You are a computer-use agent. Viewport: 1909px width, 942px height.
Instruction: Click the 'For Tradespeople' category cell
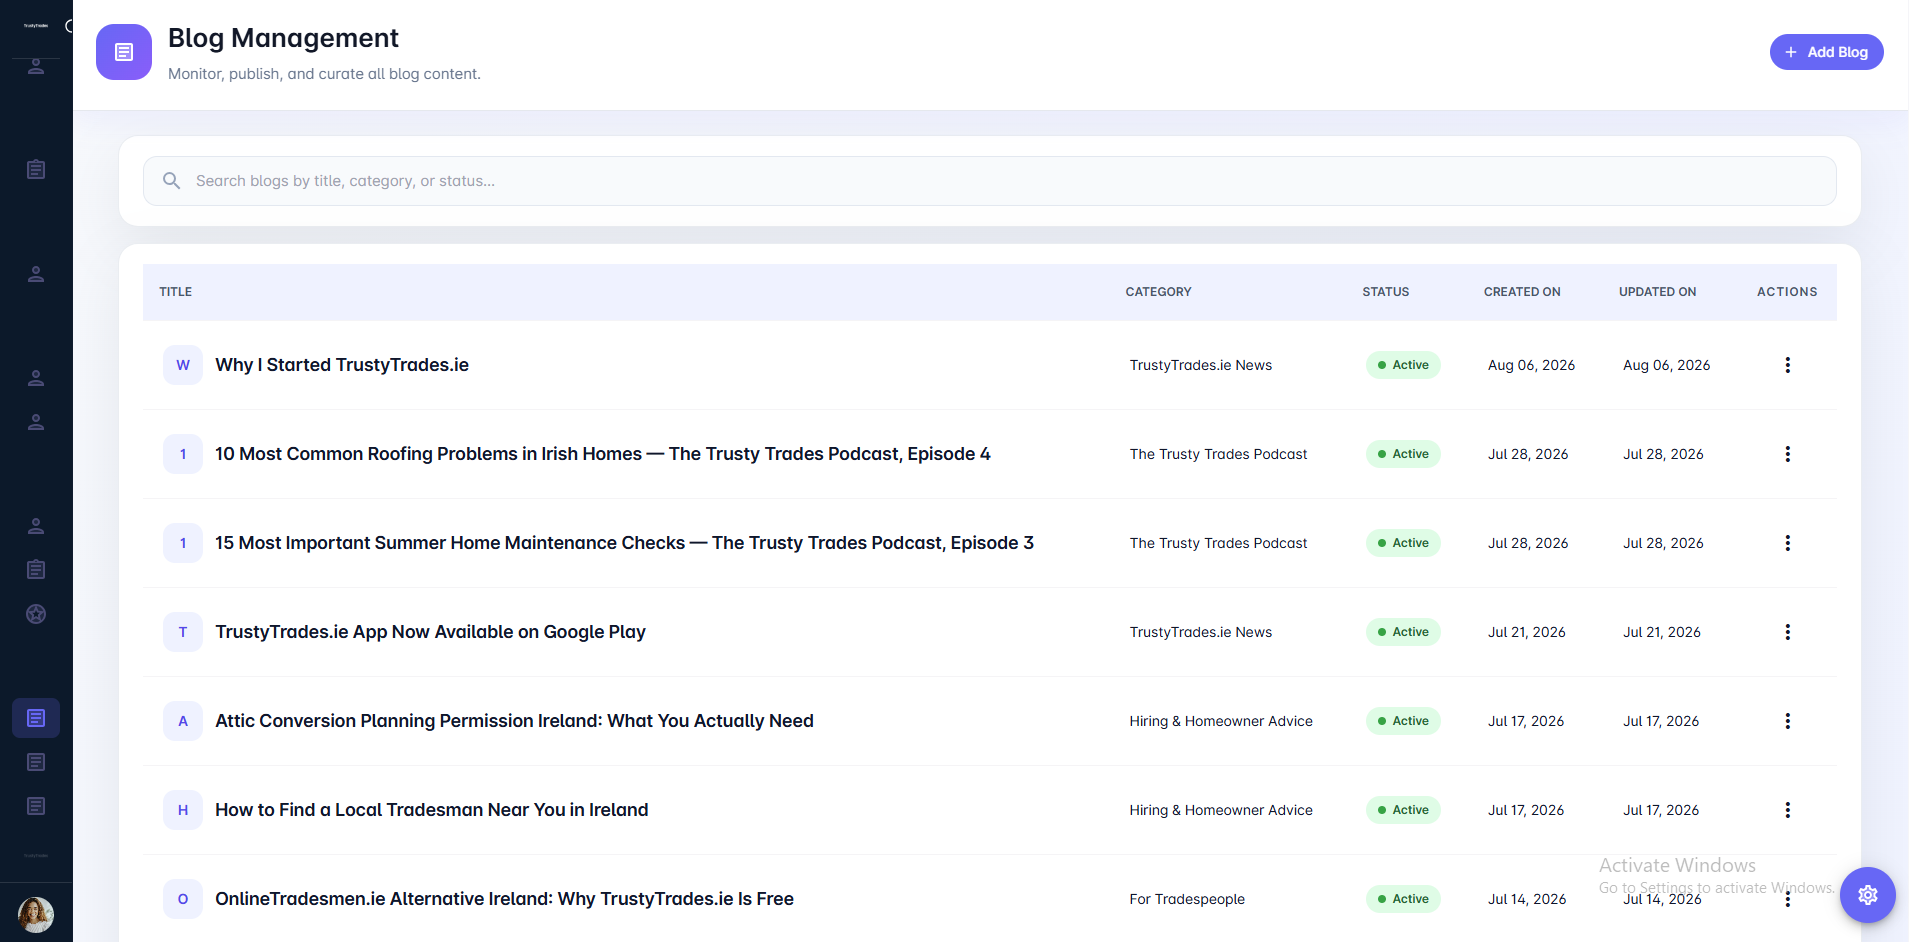pyautogui.click(x=1187, y=899)
